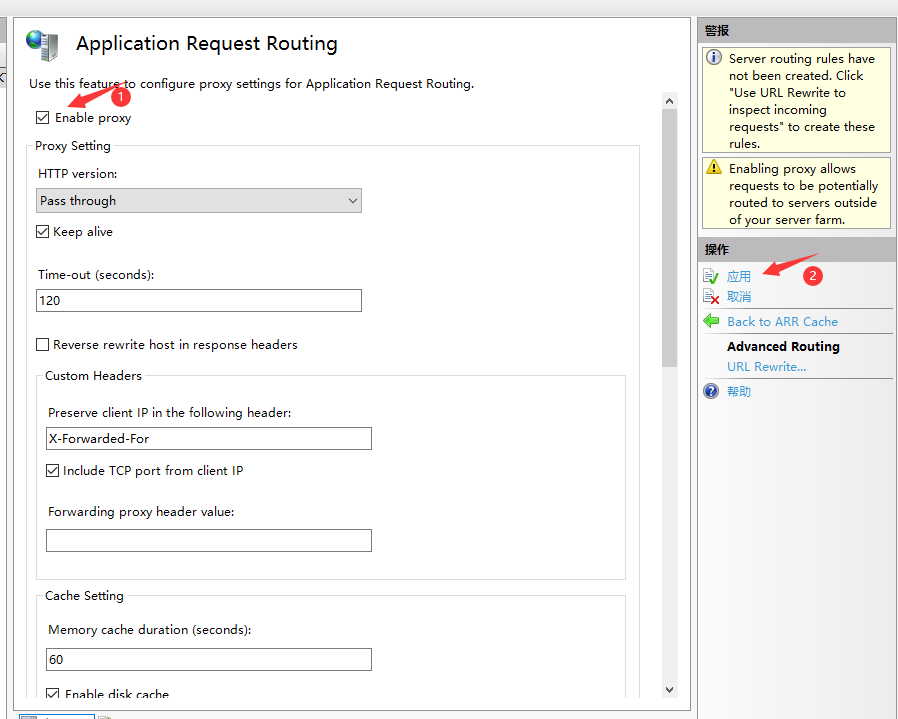Uncheck the Keep alive checkbox
Image resolution: width=898 pixels, height=719 pixels.
click(x=42, y=232)
